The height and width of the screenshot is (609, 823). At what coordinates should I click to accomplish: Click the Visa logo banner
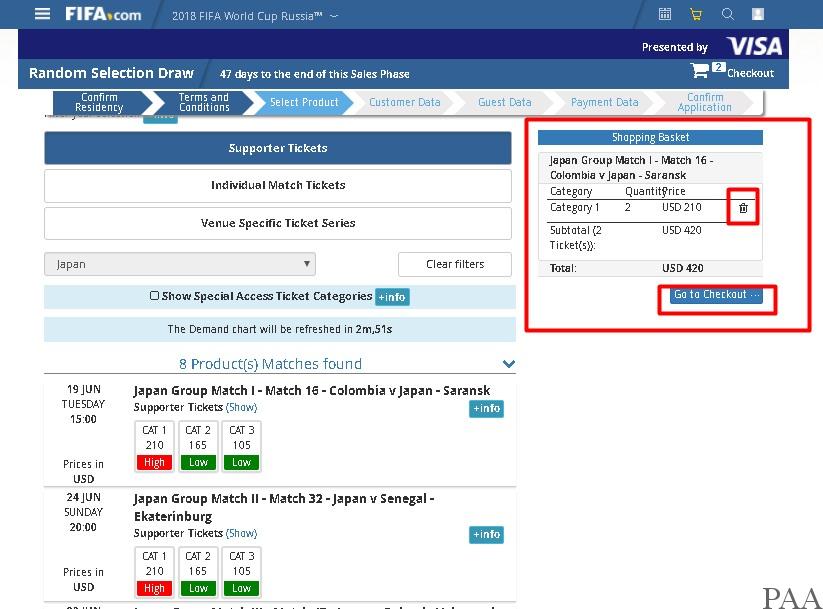(754, 46)
